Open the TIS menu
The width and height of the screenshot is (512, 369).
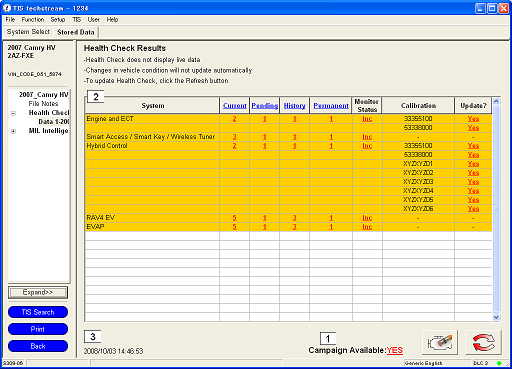(77, 20)
